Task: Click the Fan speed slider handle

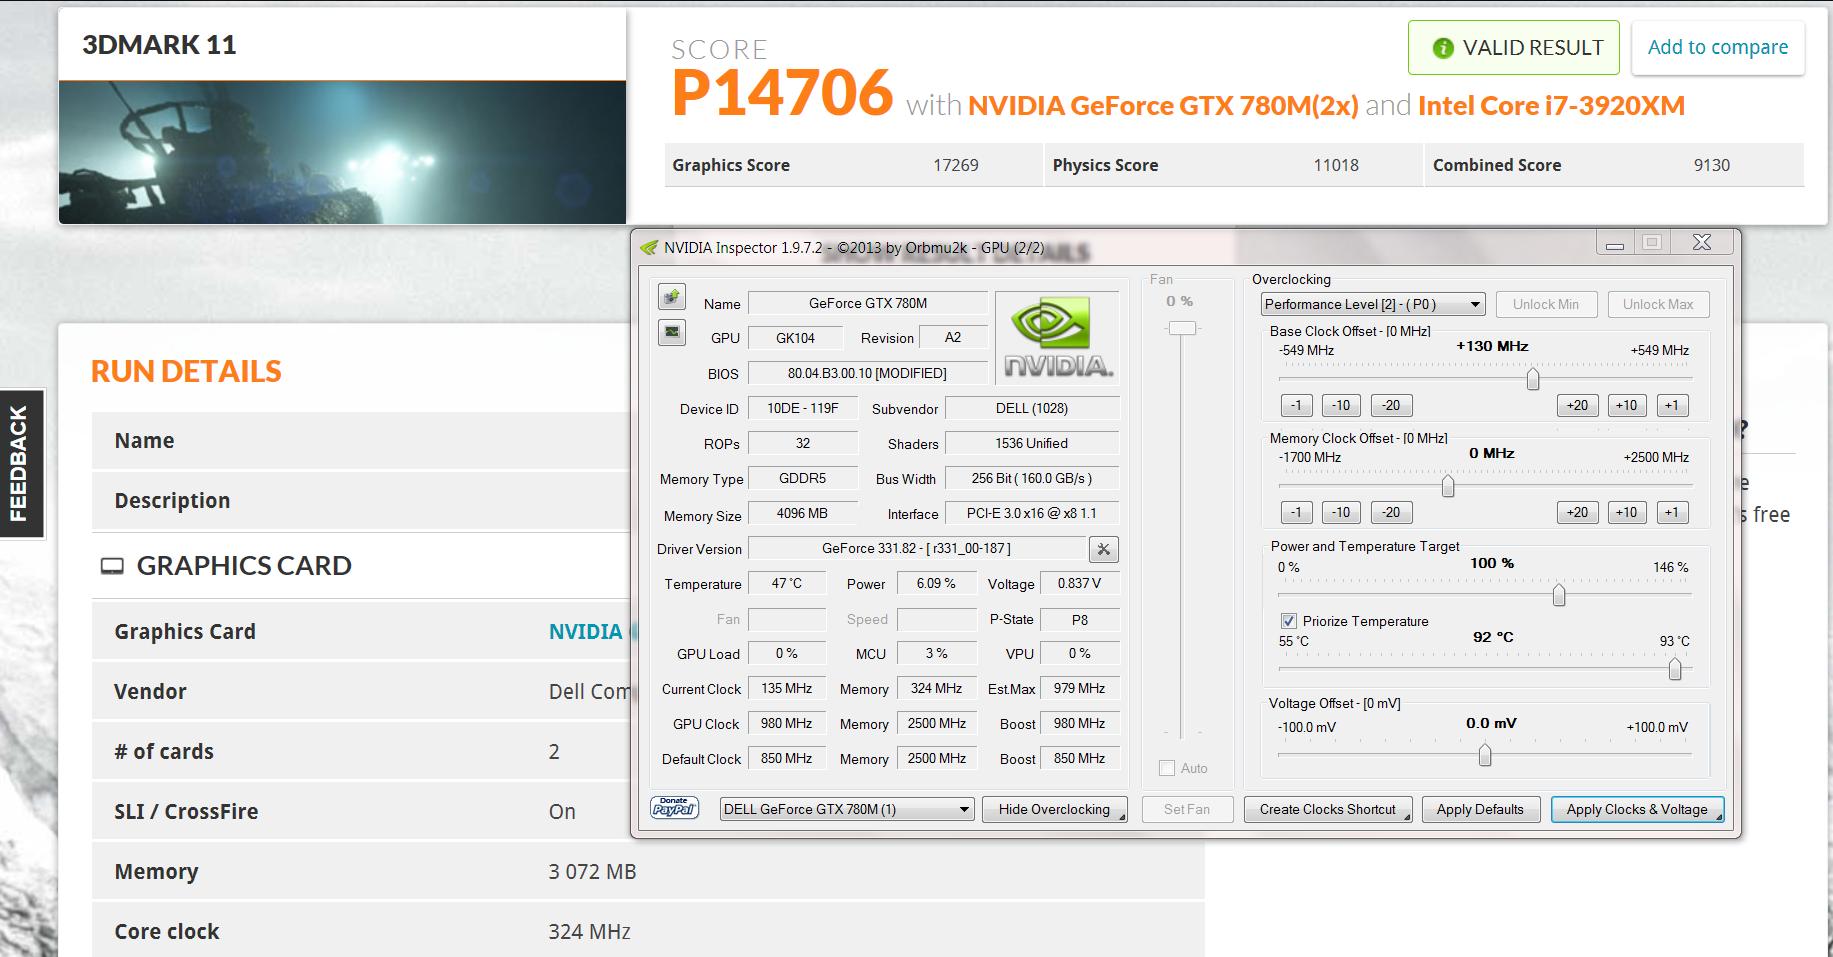Action: click(1182, 328)
